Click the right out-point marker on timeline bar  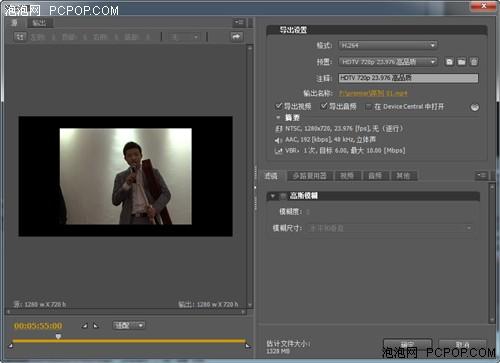pyautogui.click(x=248, y=345)
